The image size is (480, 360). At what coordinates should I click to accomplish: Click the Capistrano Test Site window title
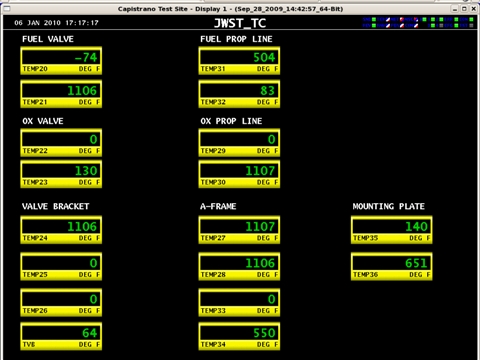tap(230, 9)
